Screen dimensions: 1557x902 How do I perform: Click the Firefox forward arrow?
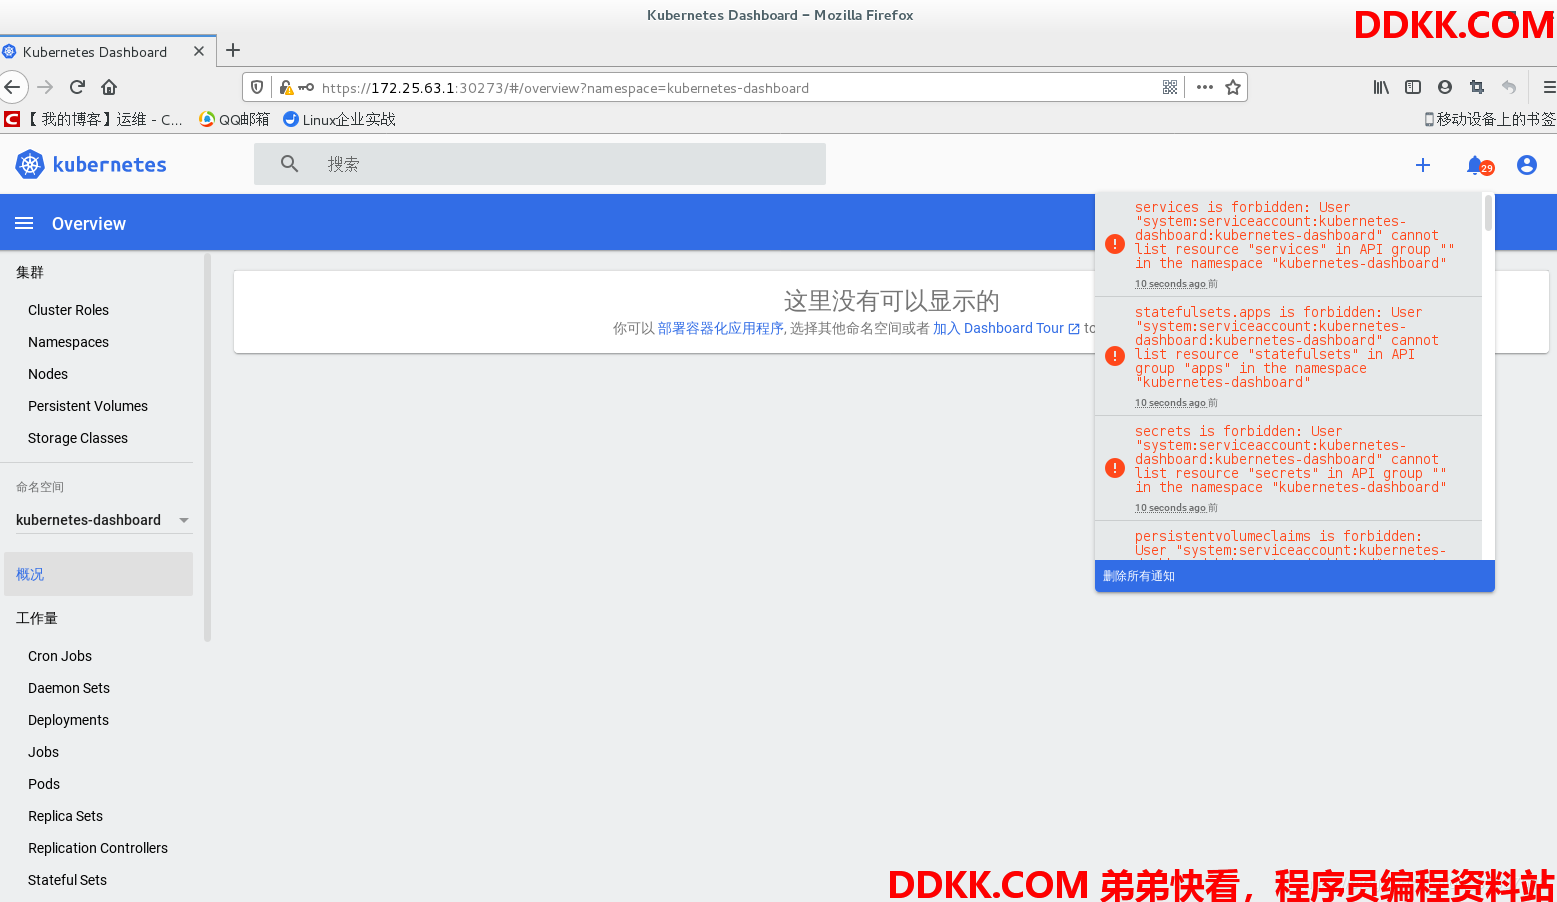pos(45,87)
